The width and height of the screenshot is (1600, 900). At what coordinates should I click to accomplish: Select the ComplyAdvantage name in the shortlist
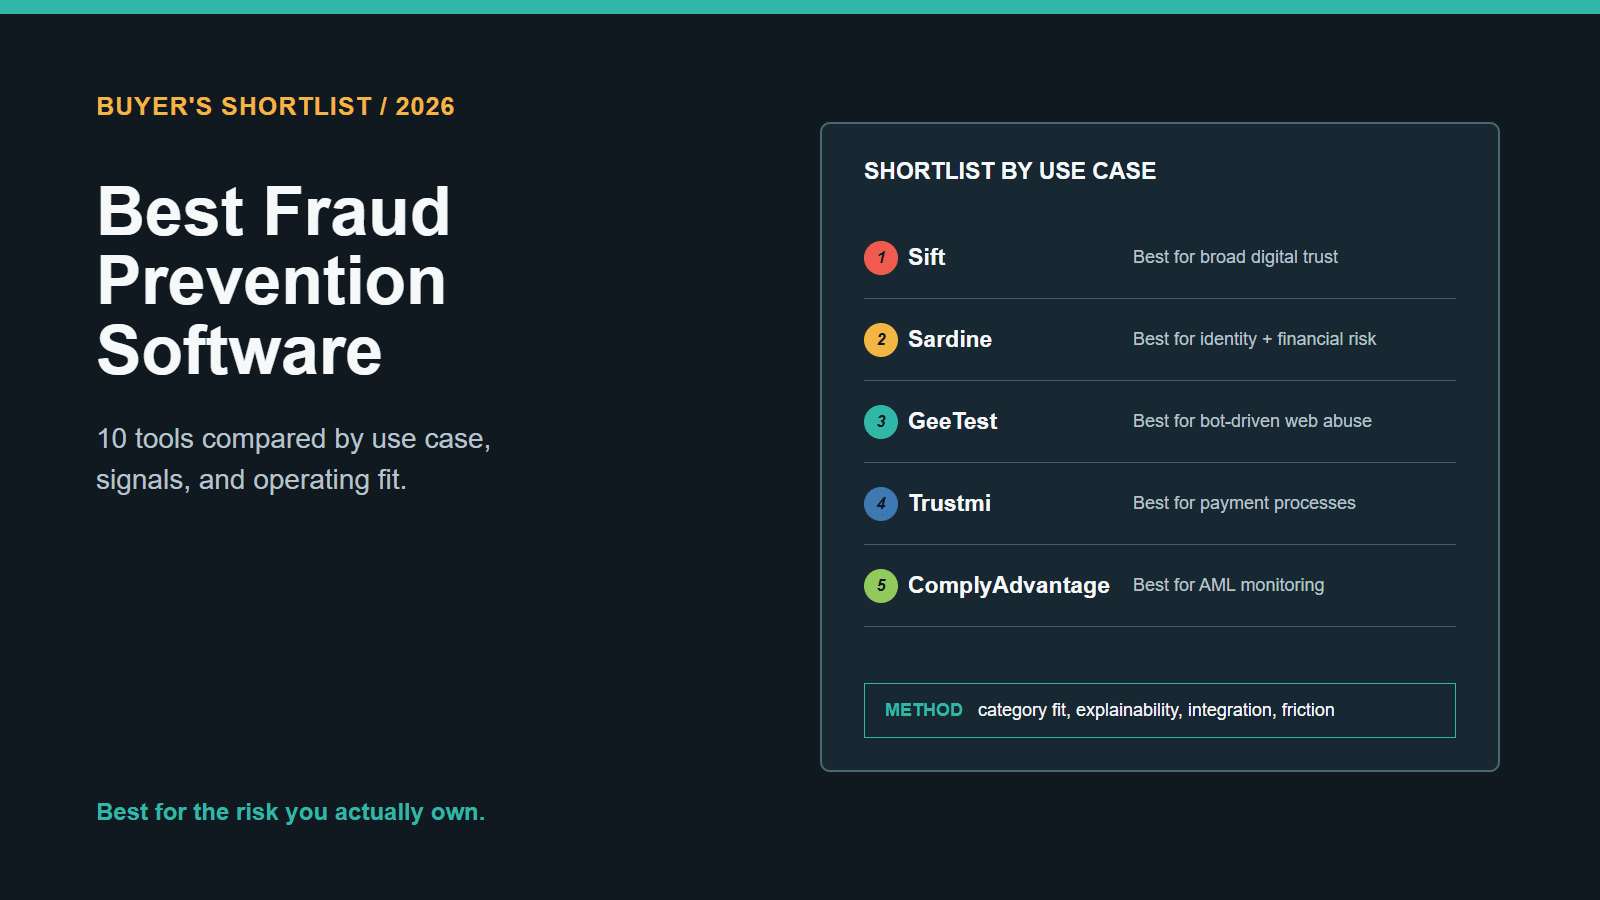(1009, 585)
